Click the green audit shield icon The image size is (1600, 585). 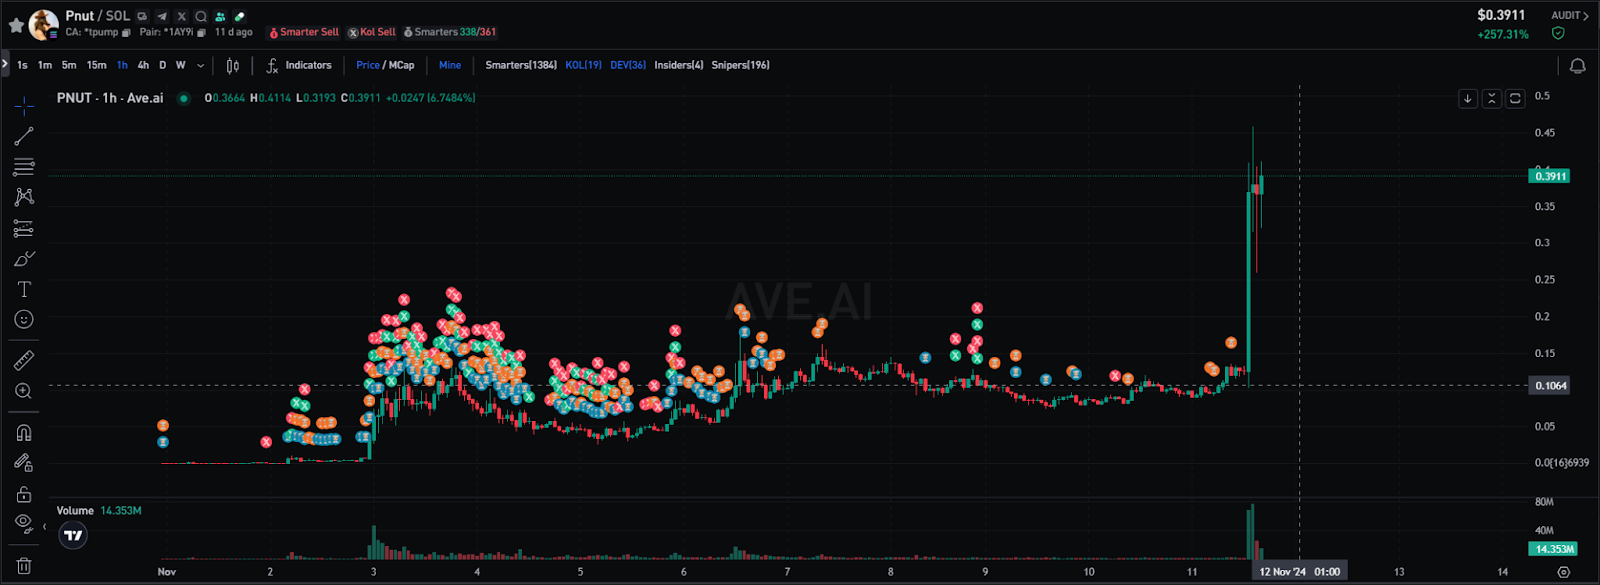pyautogui.click(x=1558, y=34)
